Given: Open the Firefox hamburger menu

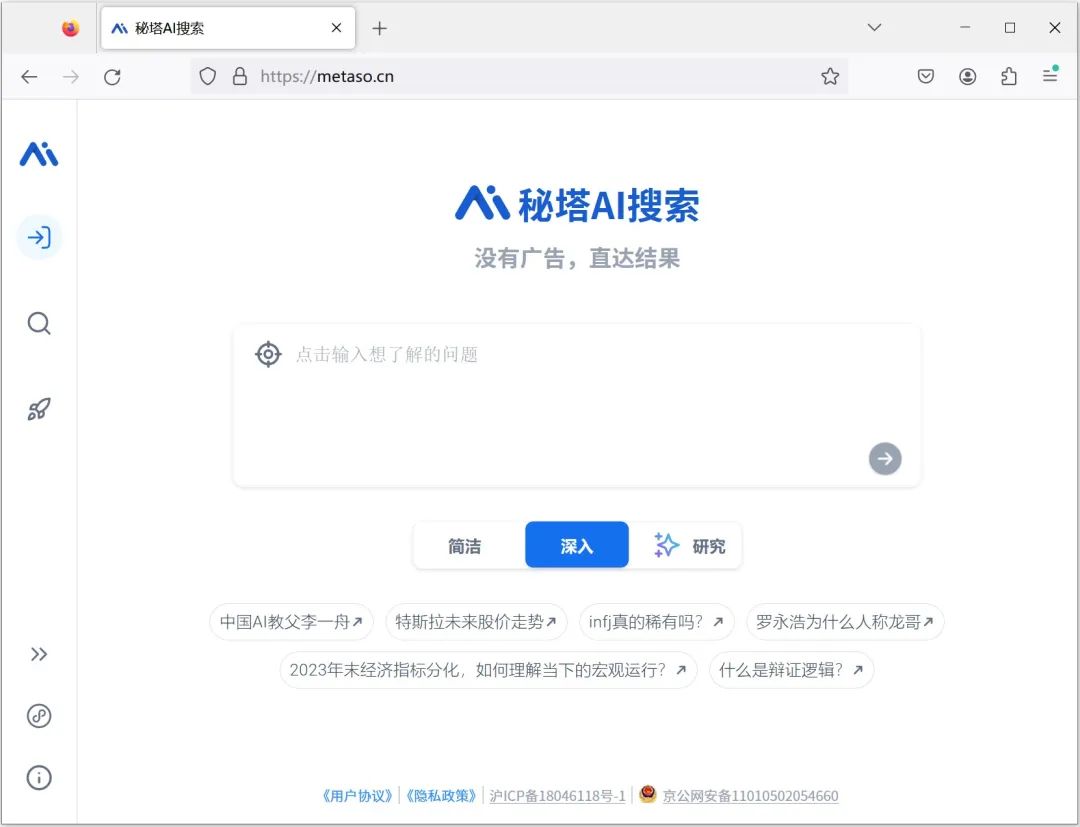Looking at the screenshot, I should click(1050, 75).
